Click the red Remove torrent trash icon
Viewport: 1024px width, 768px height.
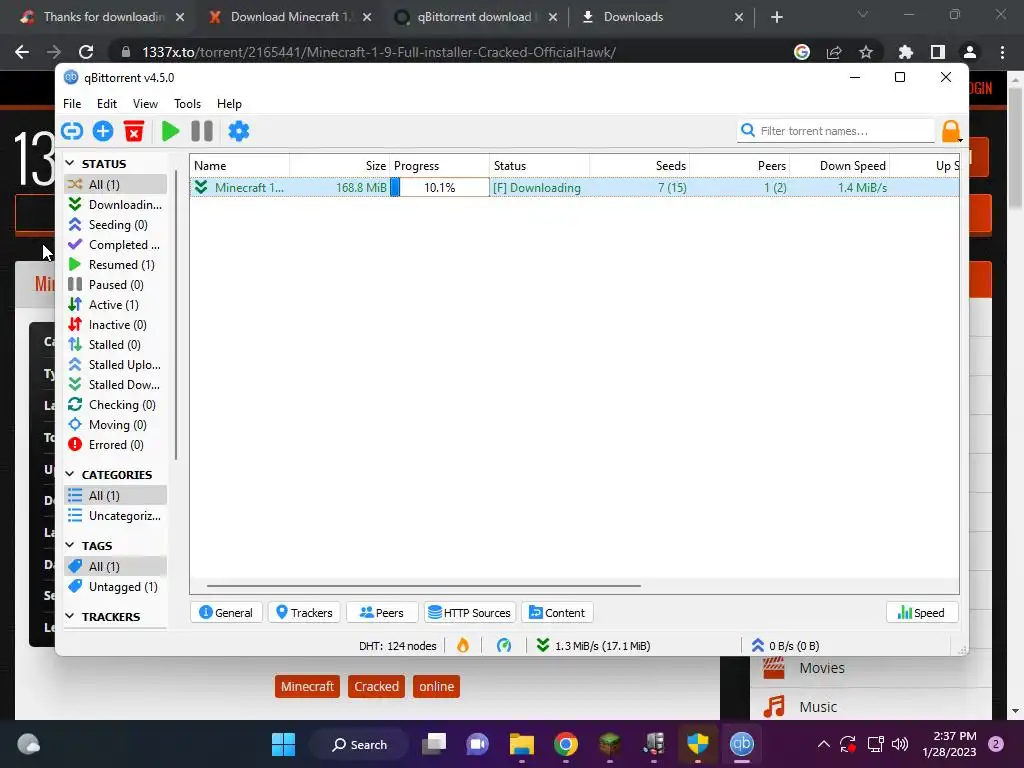coord(134,131)
